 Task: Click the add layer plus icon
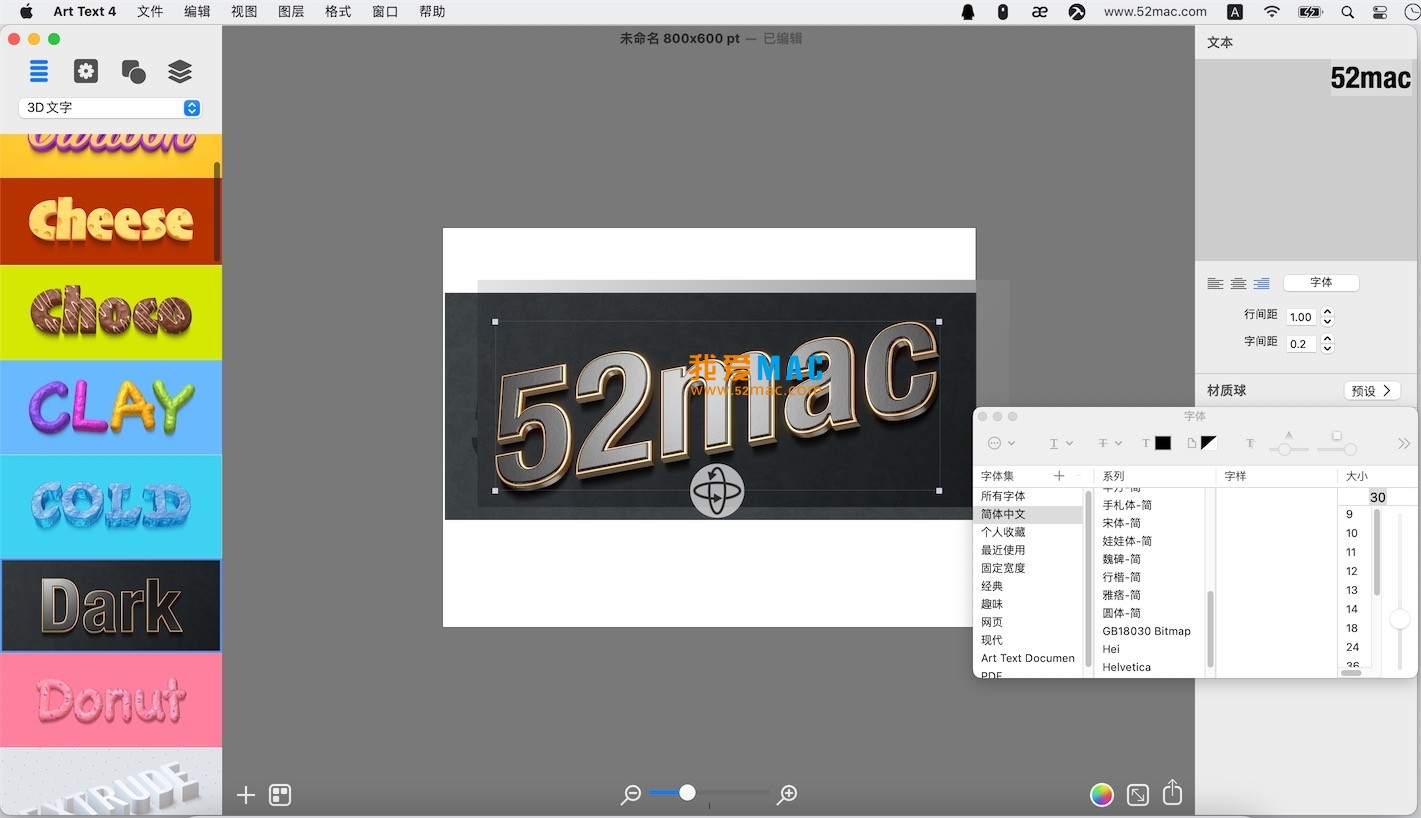pyautogui.click(x=246, y=795)
